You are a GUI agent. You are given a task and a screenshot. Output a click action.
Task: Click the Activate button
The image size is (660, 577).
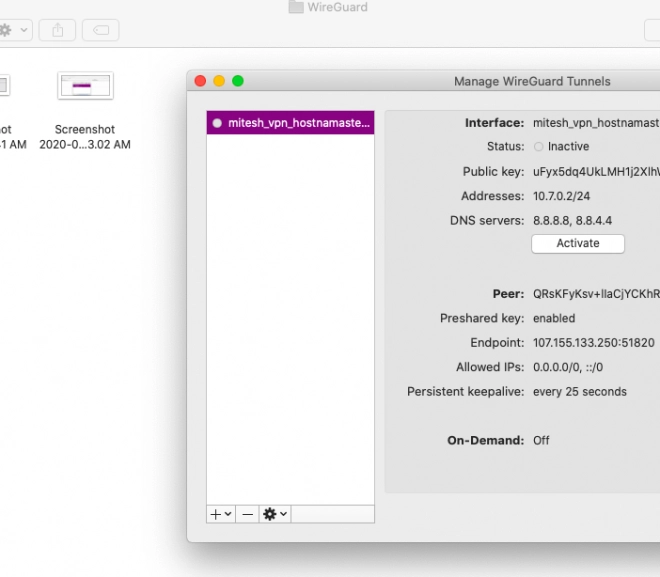[x=578, y=244]
